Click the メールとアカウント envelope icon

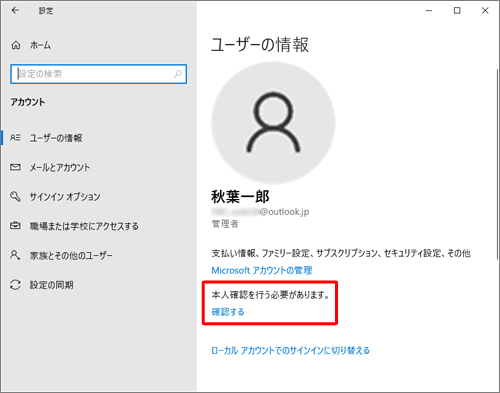15,167
